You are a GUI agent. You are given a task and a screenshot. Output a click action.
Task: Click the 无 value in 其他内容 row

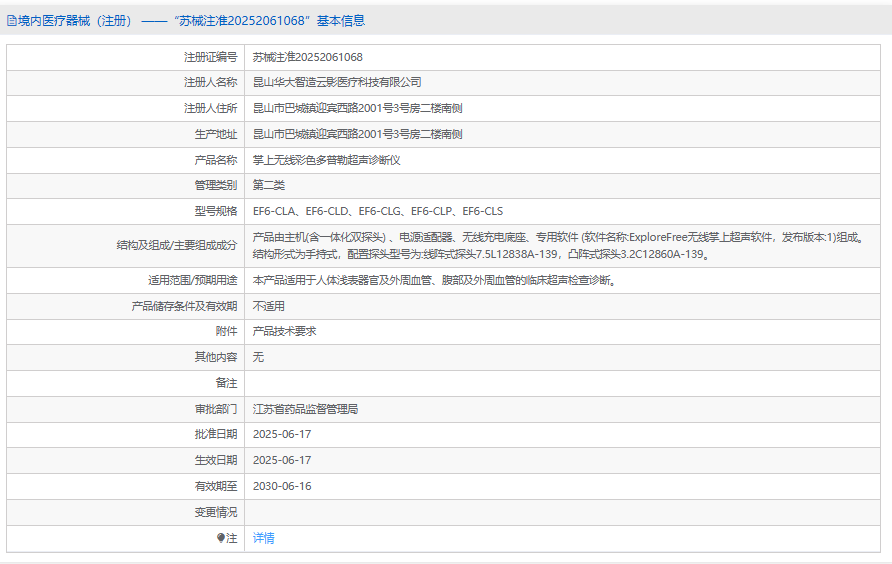coord(258,357)
